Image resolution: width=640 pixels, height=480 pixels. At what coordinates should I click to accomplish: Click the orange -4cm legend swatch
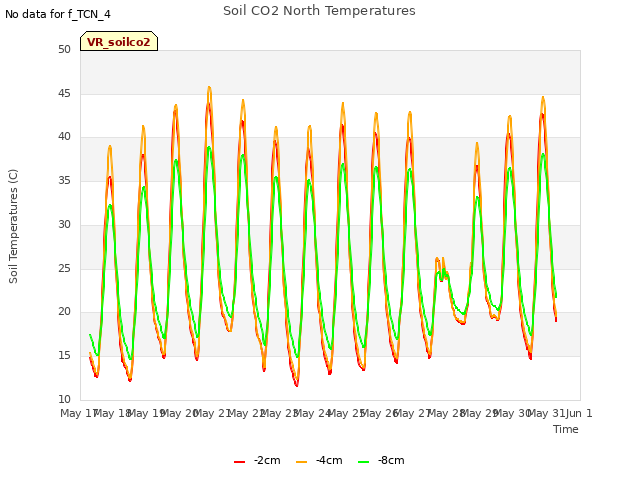pyautogui.click(x=301, y=462)
